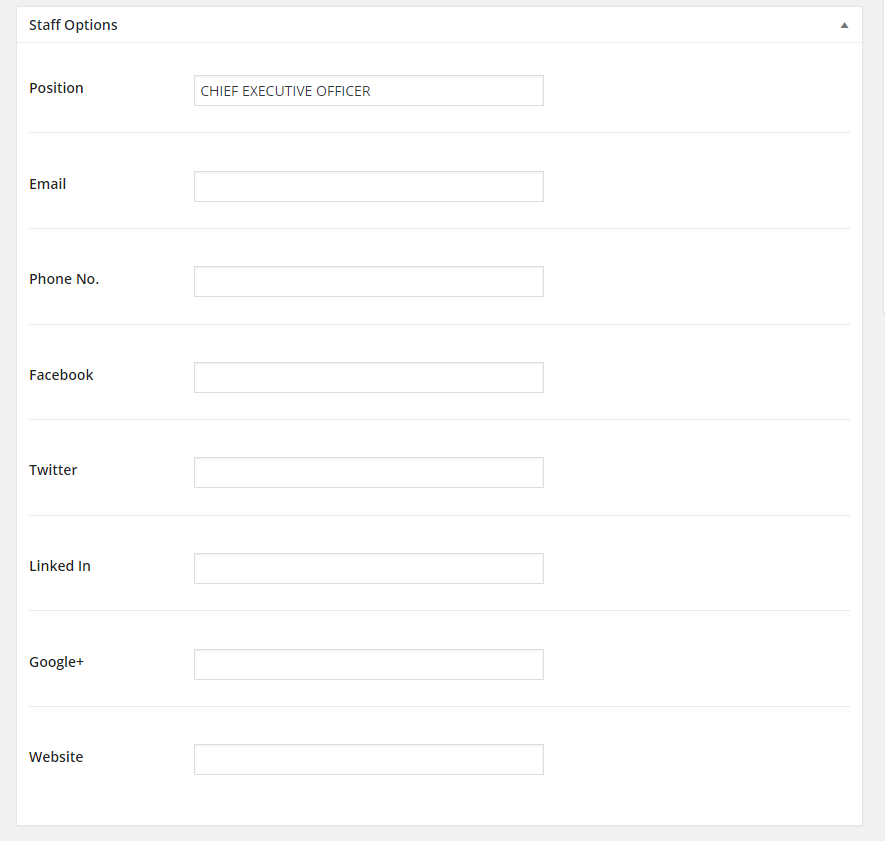885x841 pixels.
Task: Collapse the Staff Options panel arrow
Action: coord(844,25)
